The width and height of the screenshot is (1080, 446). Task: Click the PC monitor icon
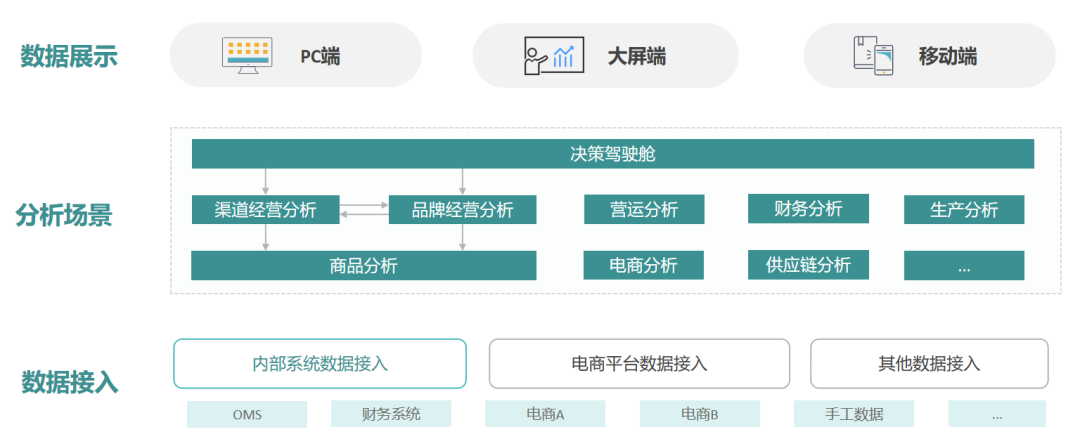[247, 56]
